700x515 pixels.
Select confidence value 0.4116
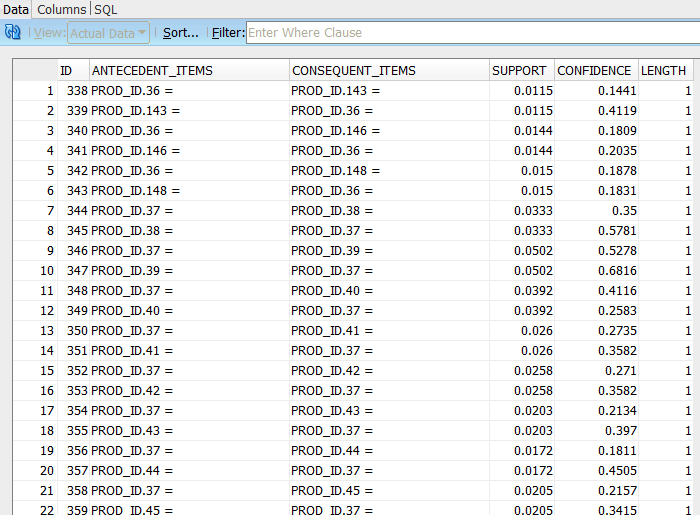(x=596, y=291)
